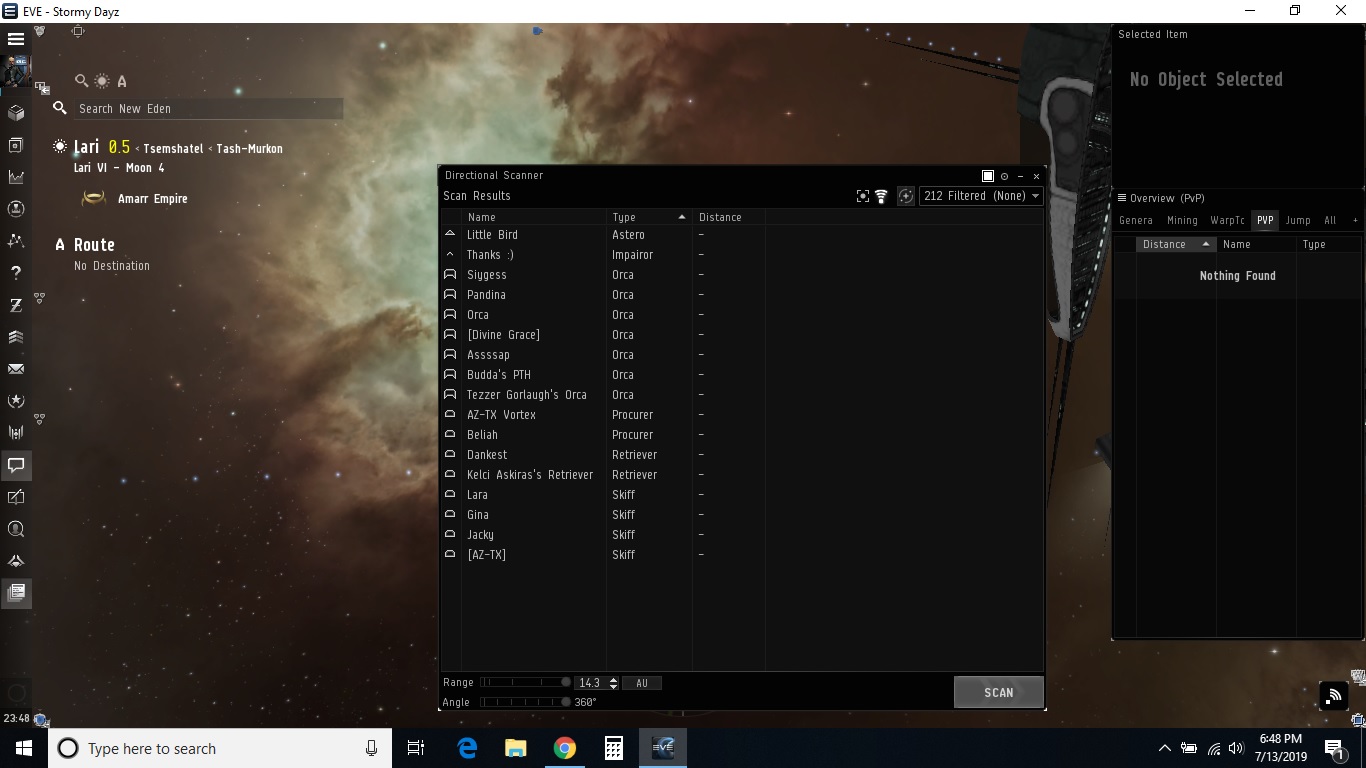
Task: Open the Corporation star icon in sidebar
Action: click(16, 401)
